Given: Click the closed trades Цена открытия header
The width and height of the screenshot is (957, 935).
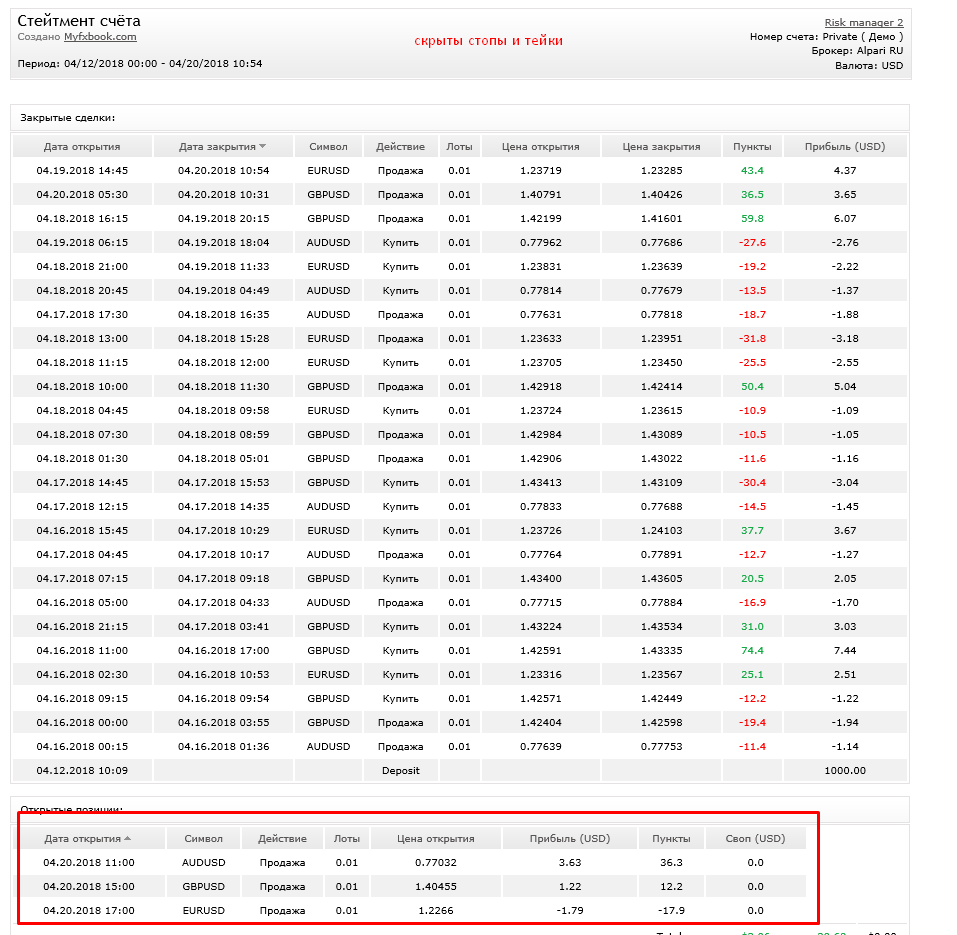Looking at the screenshot, I should click(541, 146).
